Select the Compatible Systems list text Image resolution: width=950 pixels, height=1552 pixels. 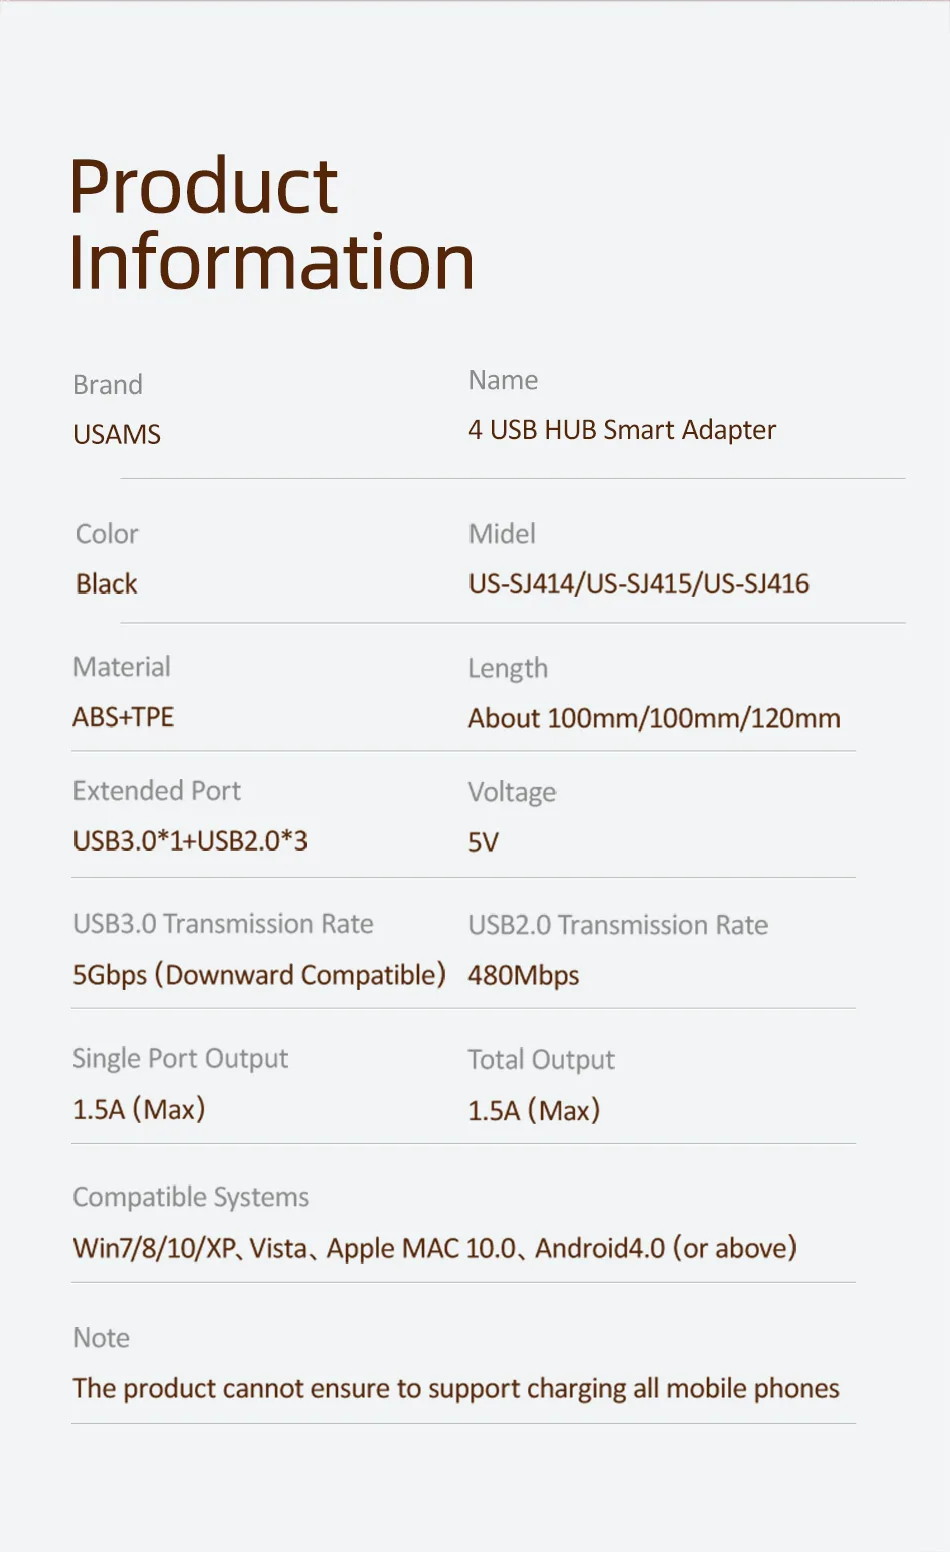(x=434, y=1248)
